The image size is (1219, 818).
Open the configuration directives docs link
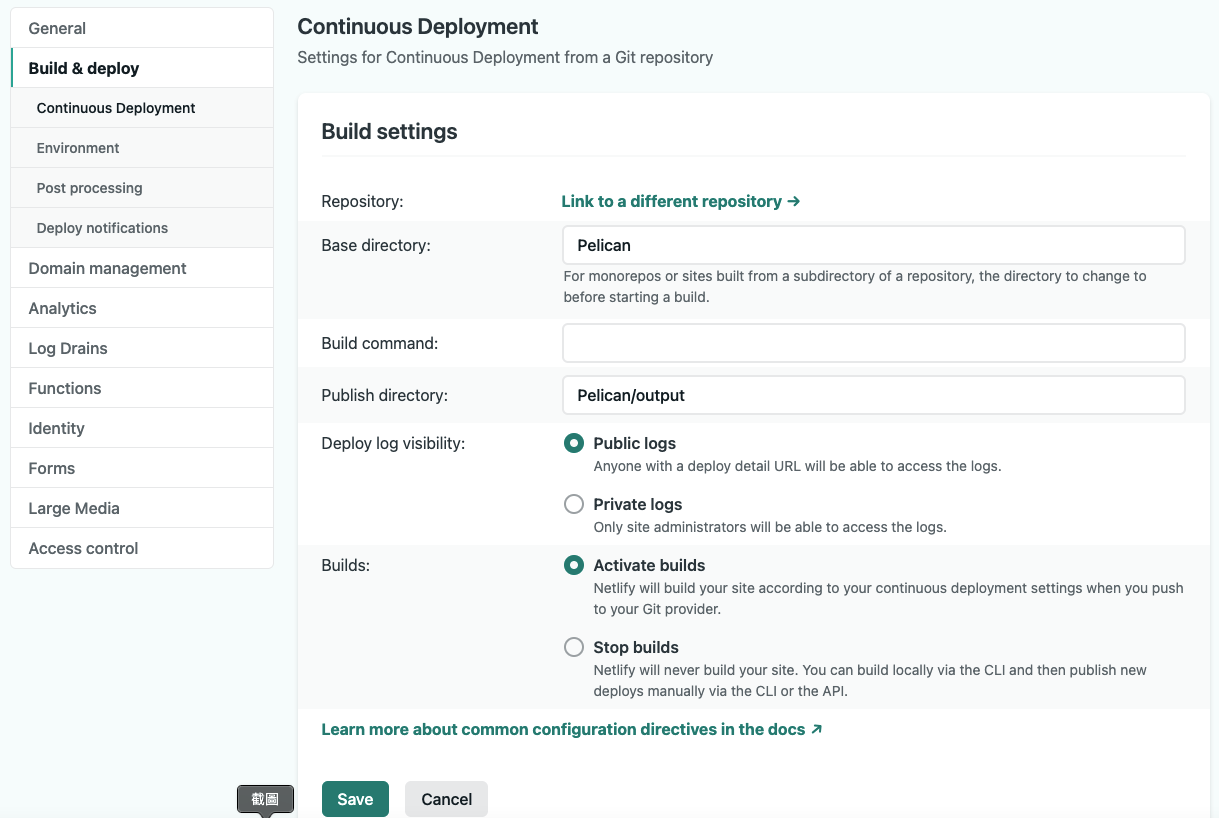point(571,729)
